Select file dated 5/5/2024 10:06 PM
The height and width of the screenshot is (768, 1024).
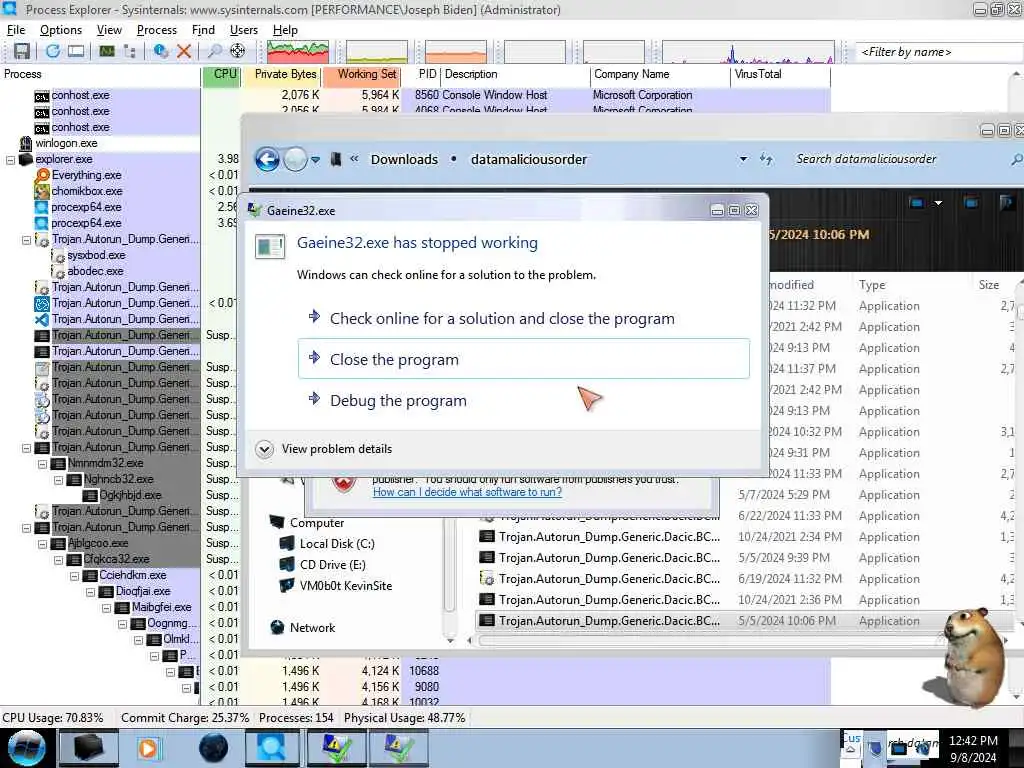pyautogui.click(x=744, y=621)
